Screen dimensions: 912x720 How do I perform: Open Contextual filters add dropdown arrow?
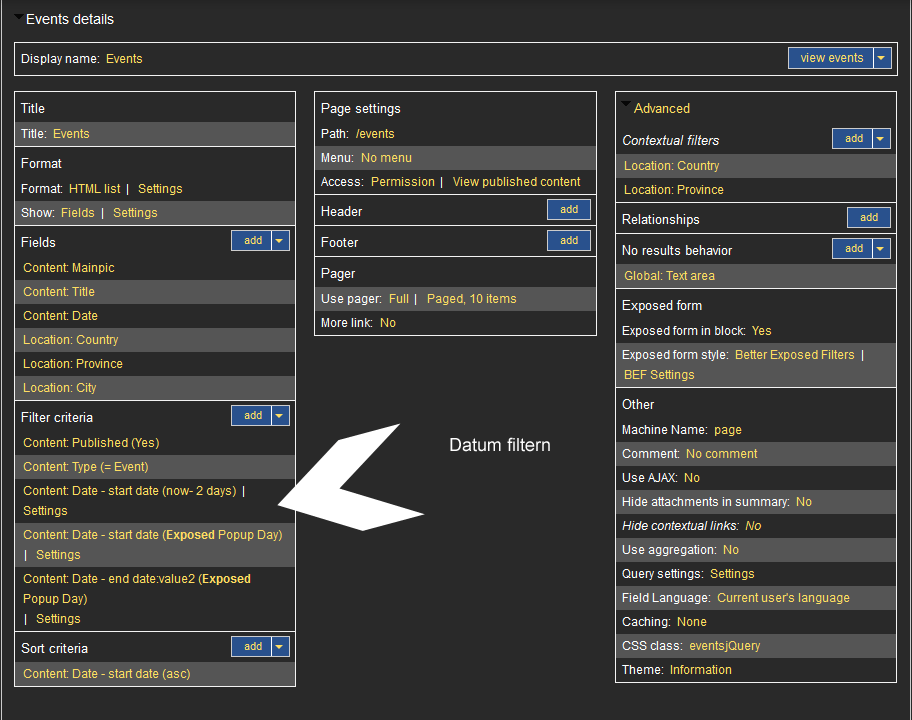coord(881,139)
